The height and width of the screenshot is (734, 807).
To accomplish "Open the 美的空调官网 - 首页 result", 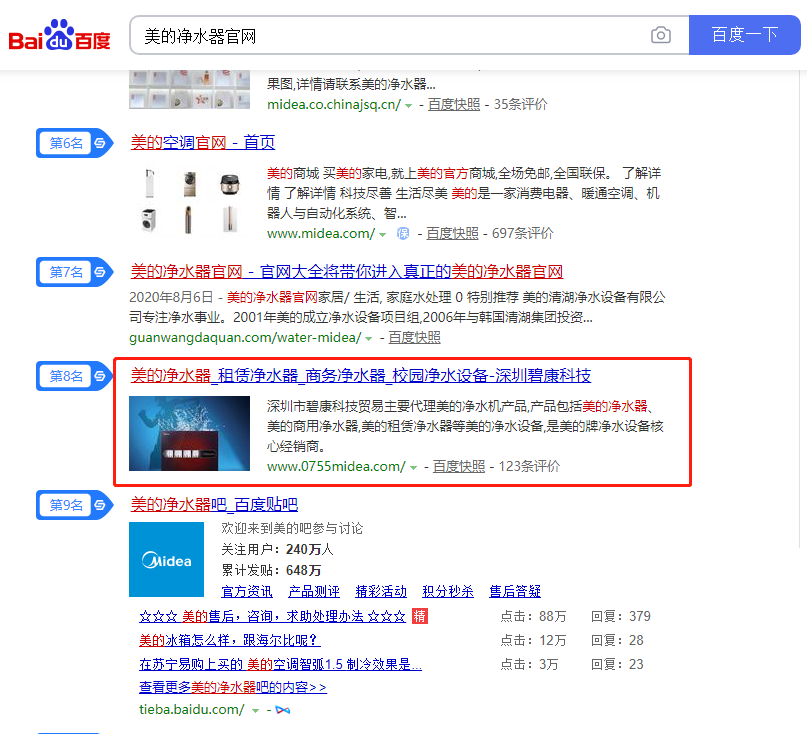I will coord(203,143).
